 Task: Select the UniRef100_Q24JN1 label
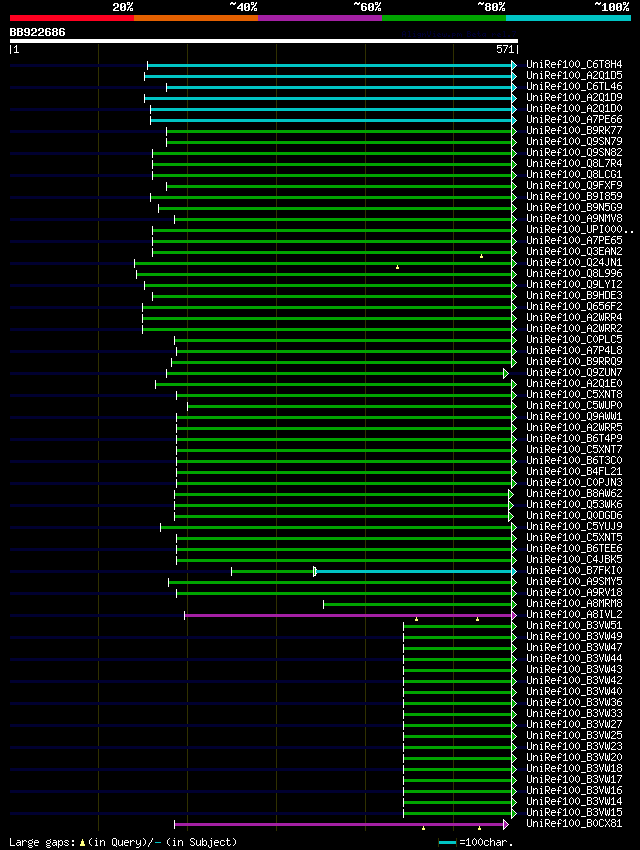coord(574,262)
